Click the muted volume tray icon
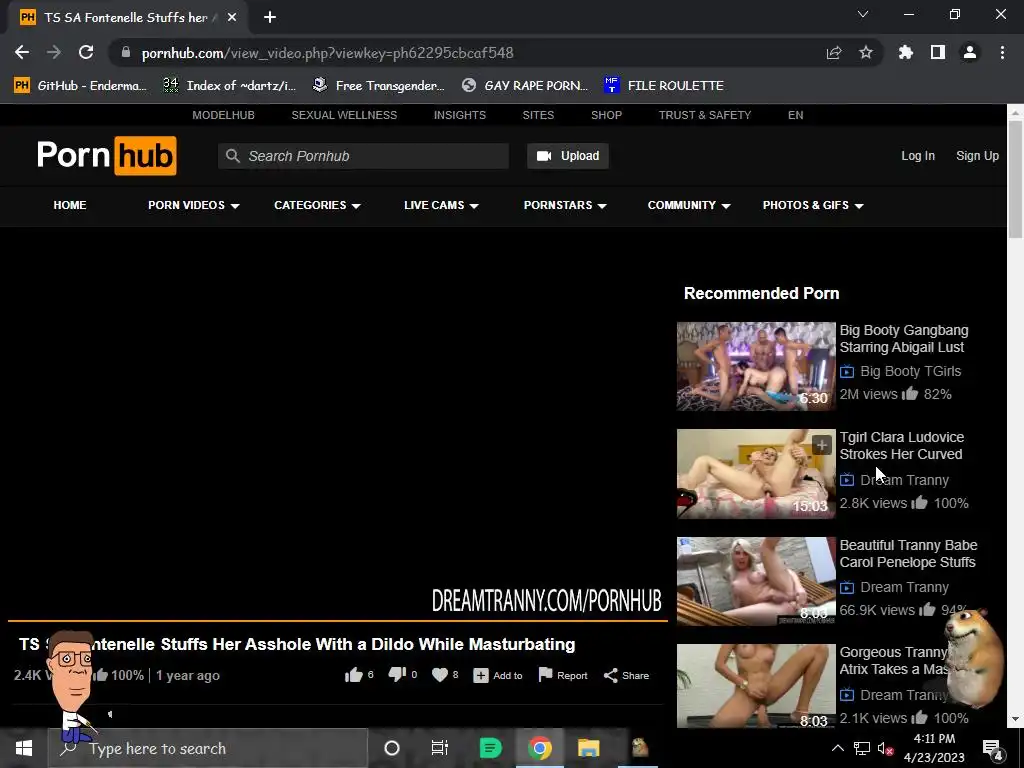Viewport: 1024px width, 768px height. tap(885, 748)
